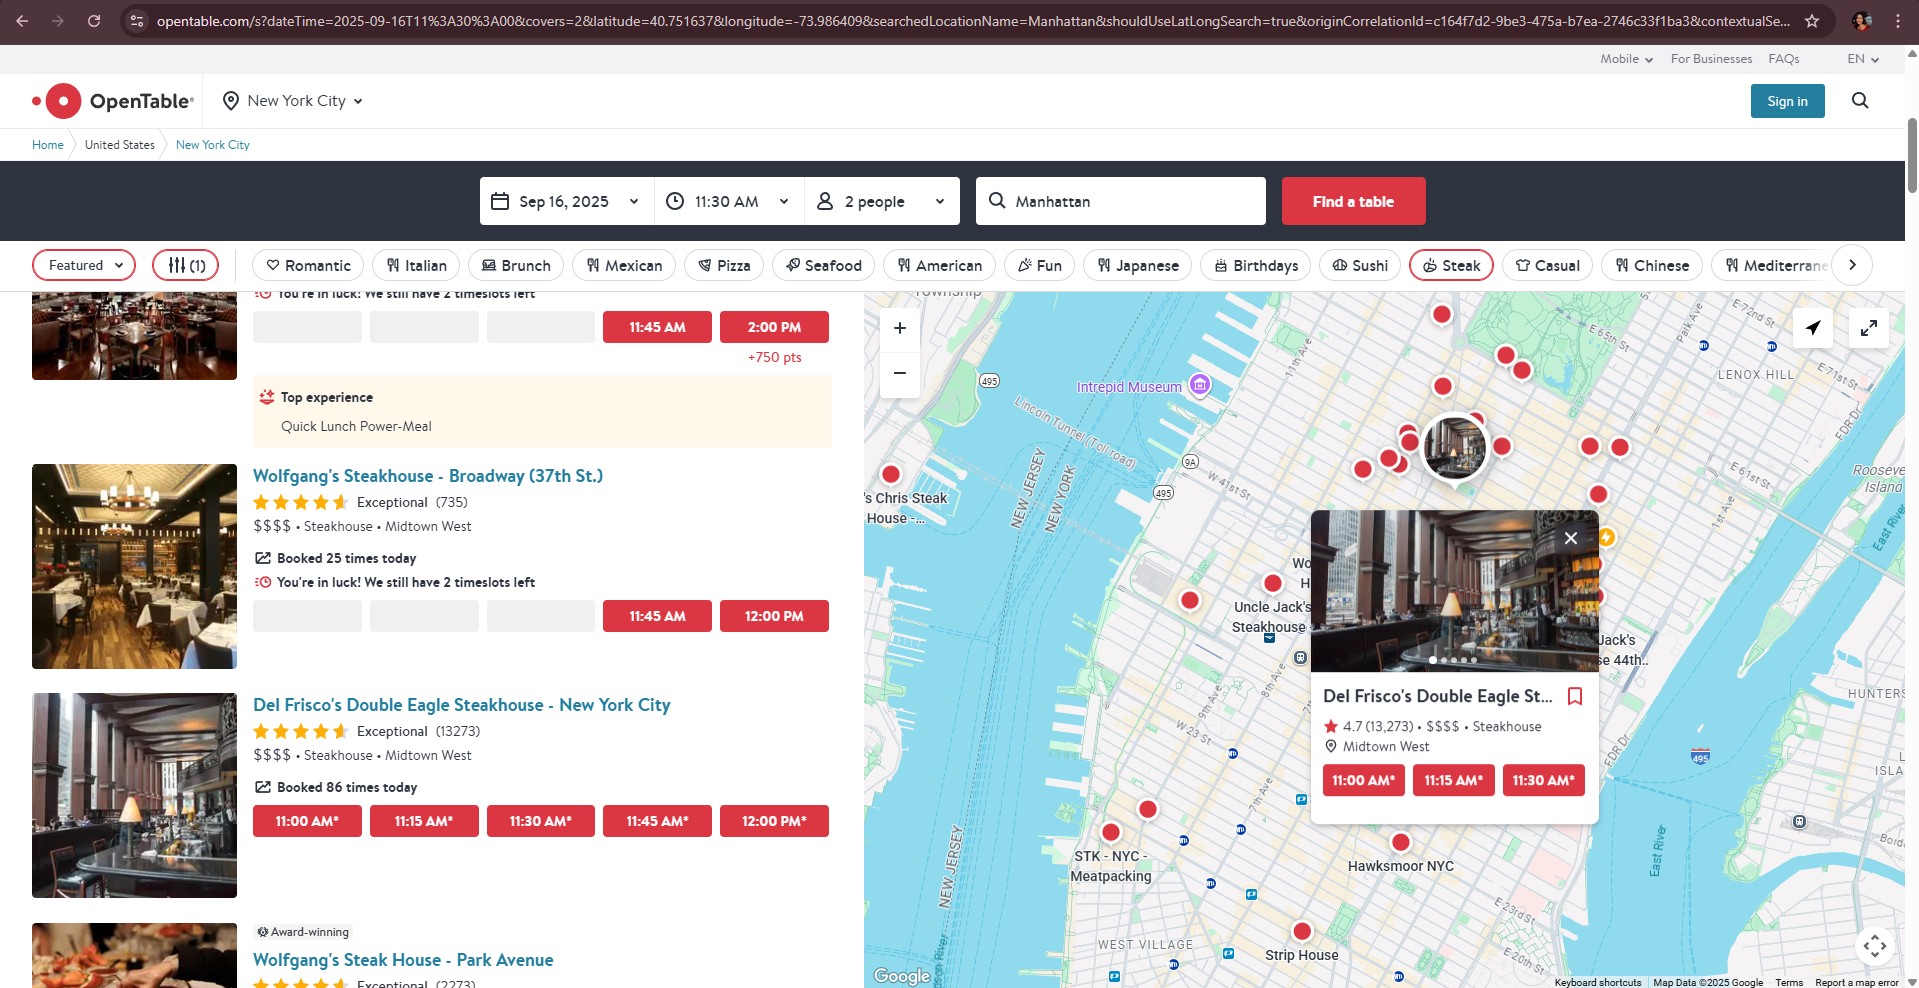Screen dimensions: 1919x988
Task: Open For Businesses link
Action: click(x=1711, y=59)
